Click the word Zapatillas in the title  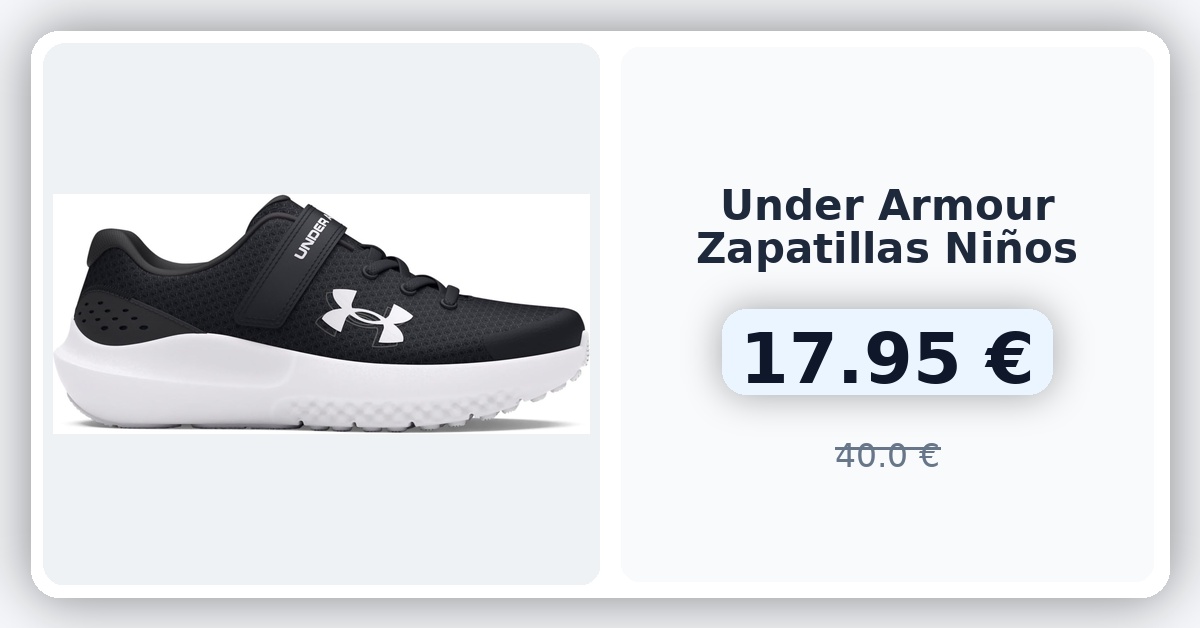[813, 249]
